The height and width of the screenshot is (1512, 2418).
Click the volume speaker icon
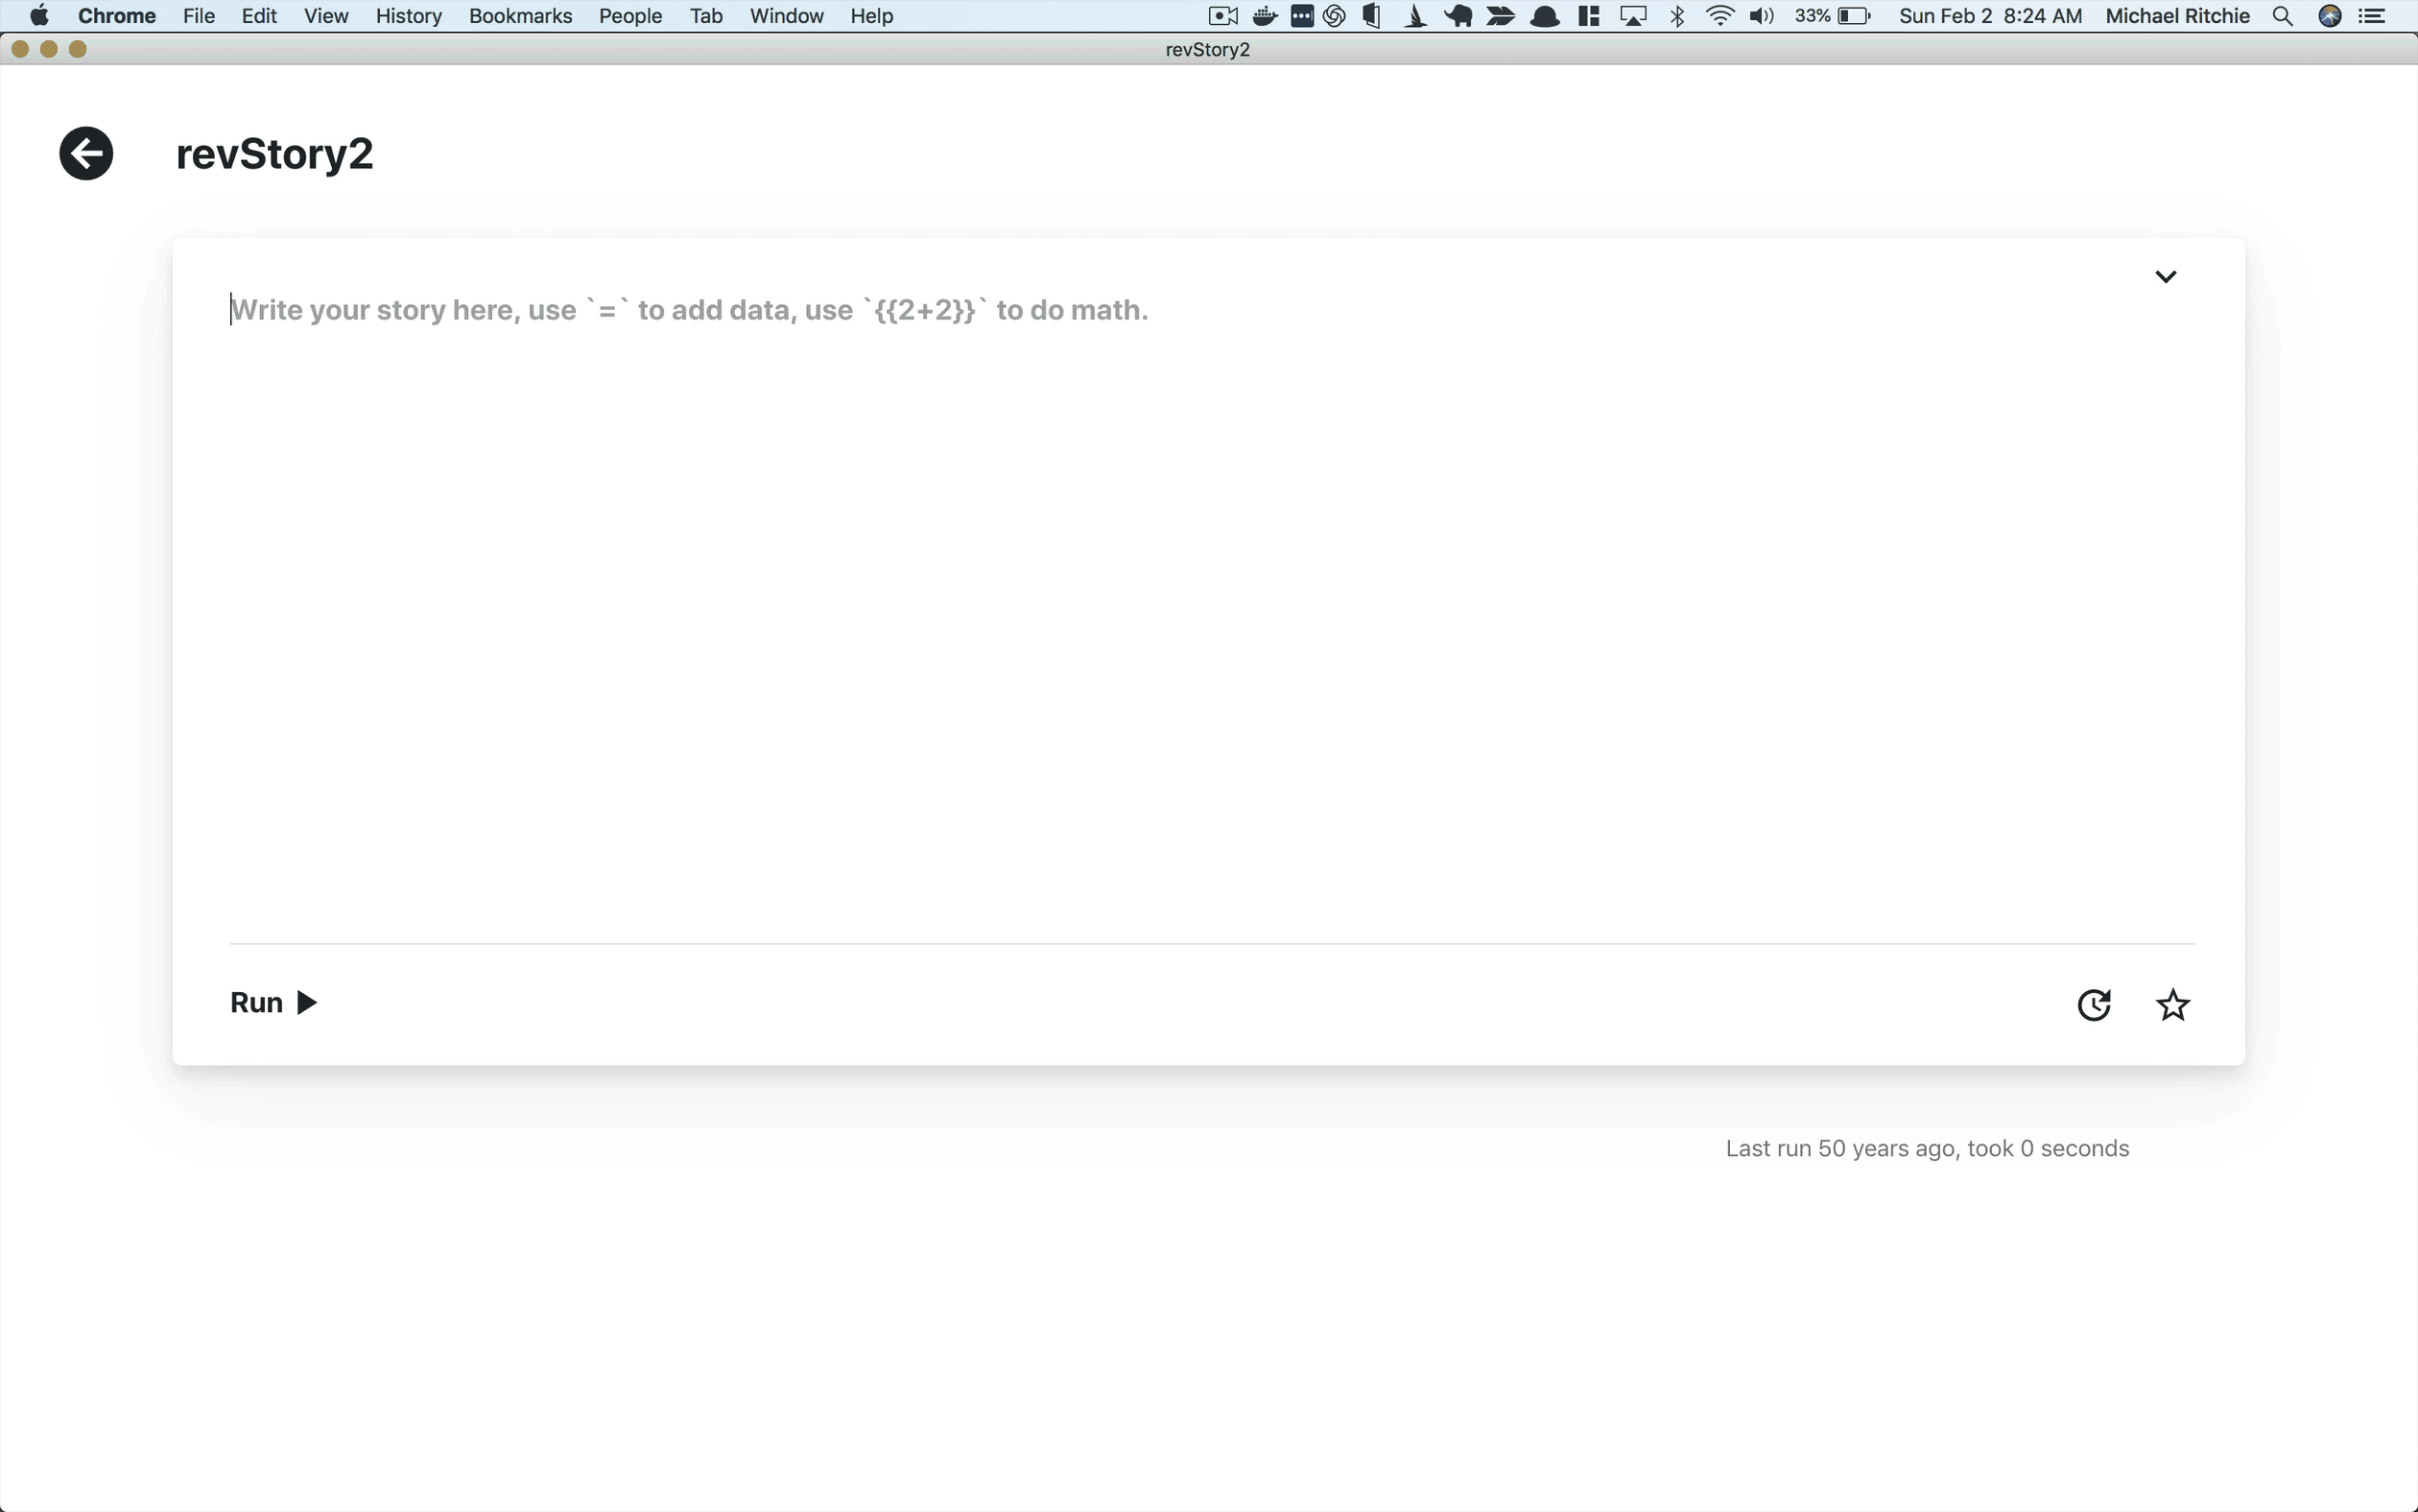click(1761, 16)
